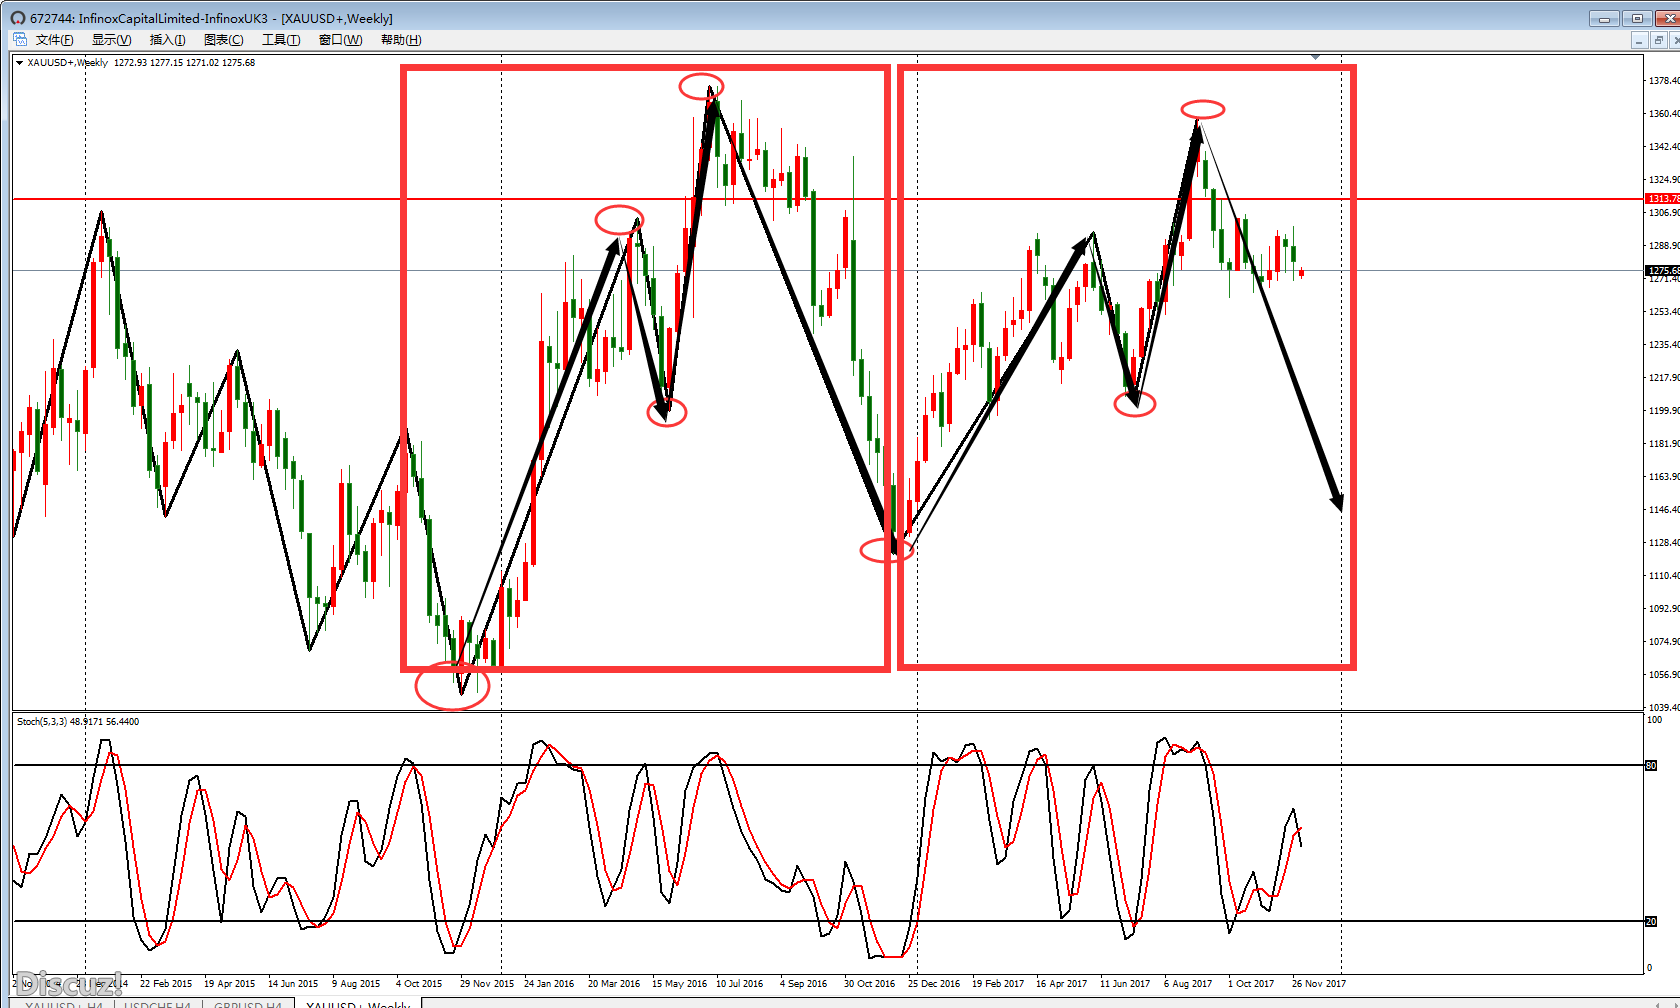Click the 19 Feb 2017 date label
This screenshot has height=1008, width=1680.
click(998, 984)
